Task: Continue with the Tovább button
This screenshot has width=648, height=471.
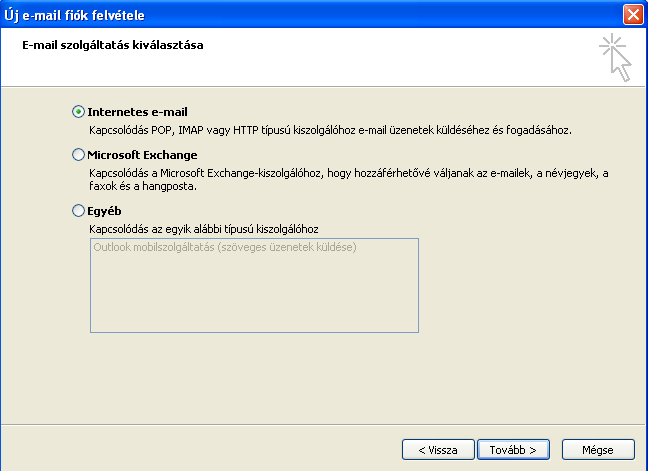Action: tap(513, 450)
